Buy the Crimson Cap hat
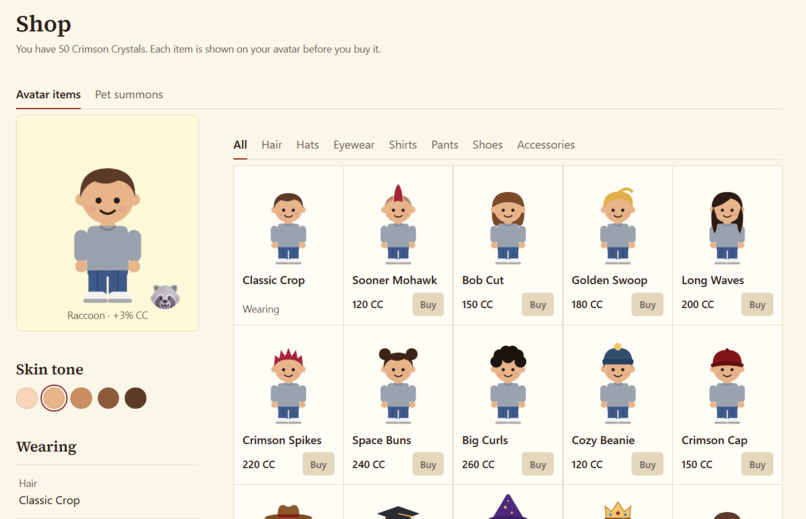Screen dimensions: 806x519 (x=757, y=464)
